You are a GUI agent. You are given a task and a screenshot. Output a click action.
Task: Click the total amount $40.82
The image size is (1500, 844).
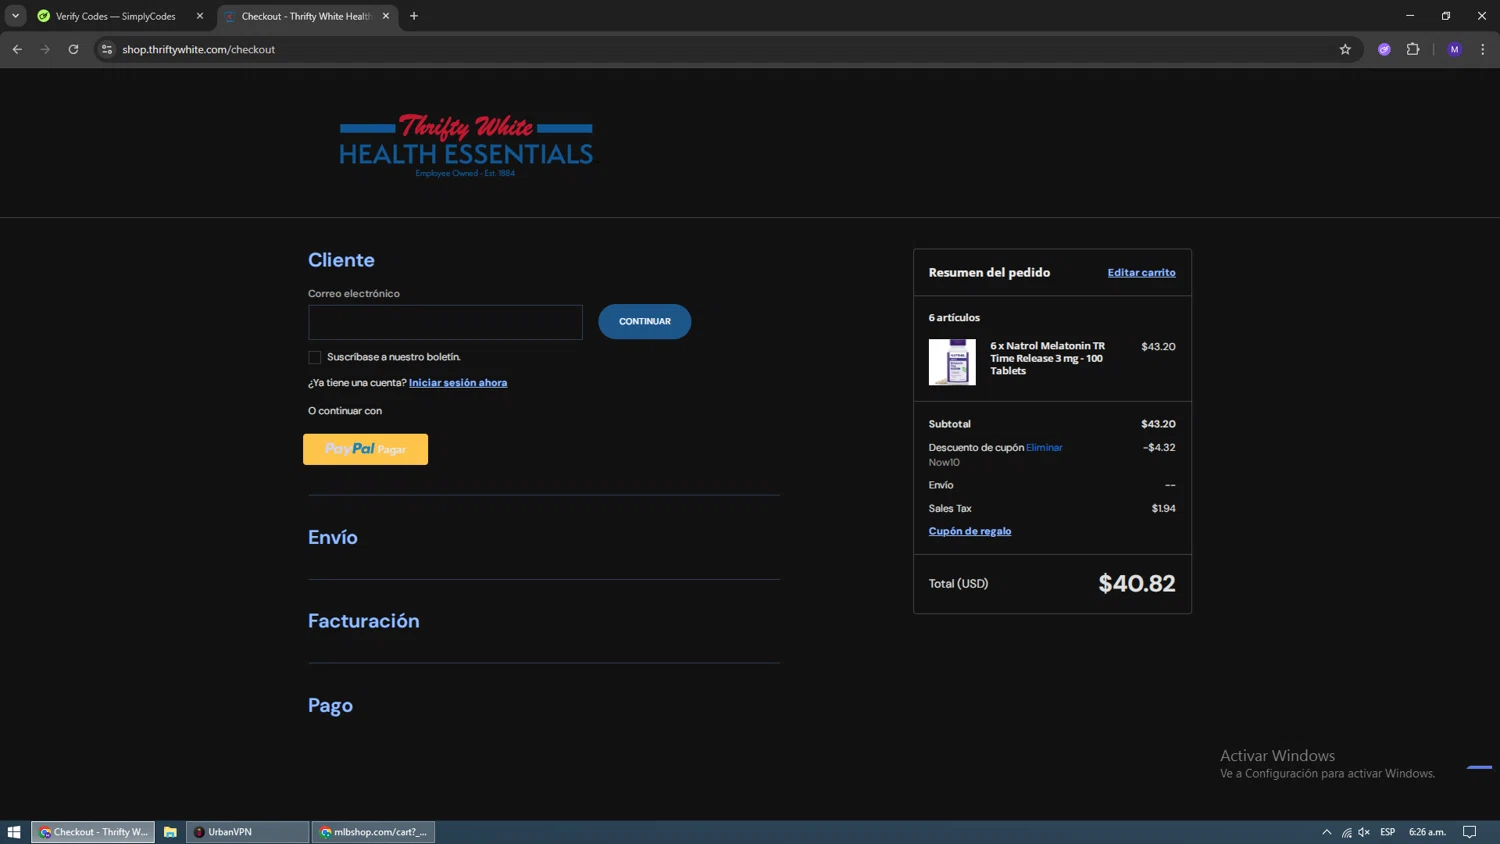point(1137,583)
